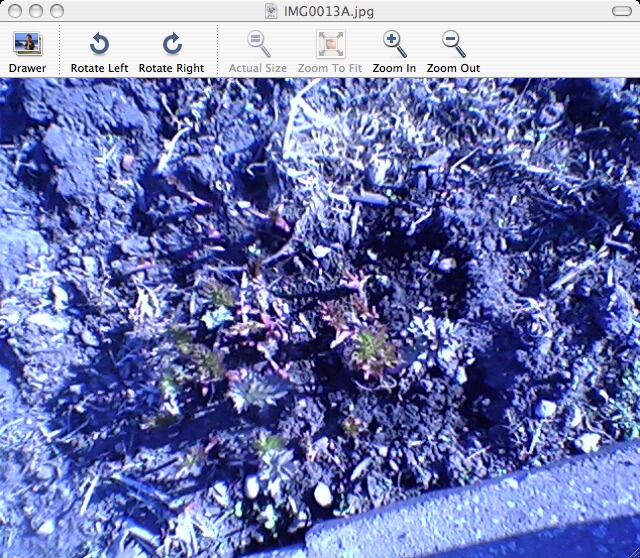This screenshot has width=640, height=558.
Task: Click the Zoom Out magnifier icon
Action: 453,44
